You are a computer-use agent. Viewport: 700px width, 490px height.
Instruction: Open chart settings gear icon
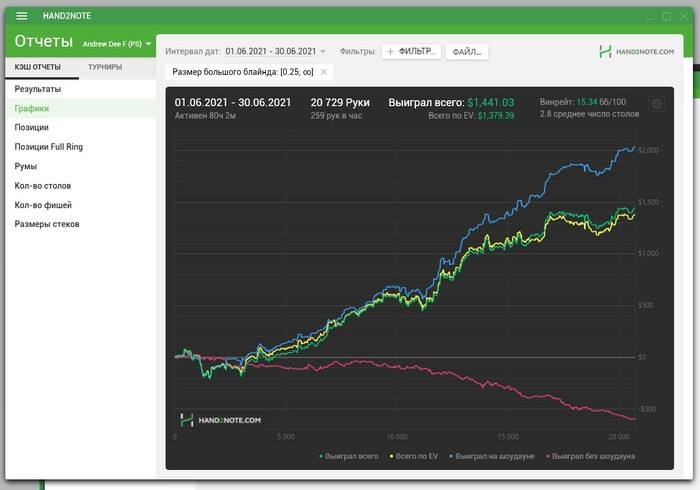coord(656,104)
